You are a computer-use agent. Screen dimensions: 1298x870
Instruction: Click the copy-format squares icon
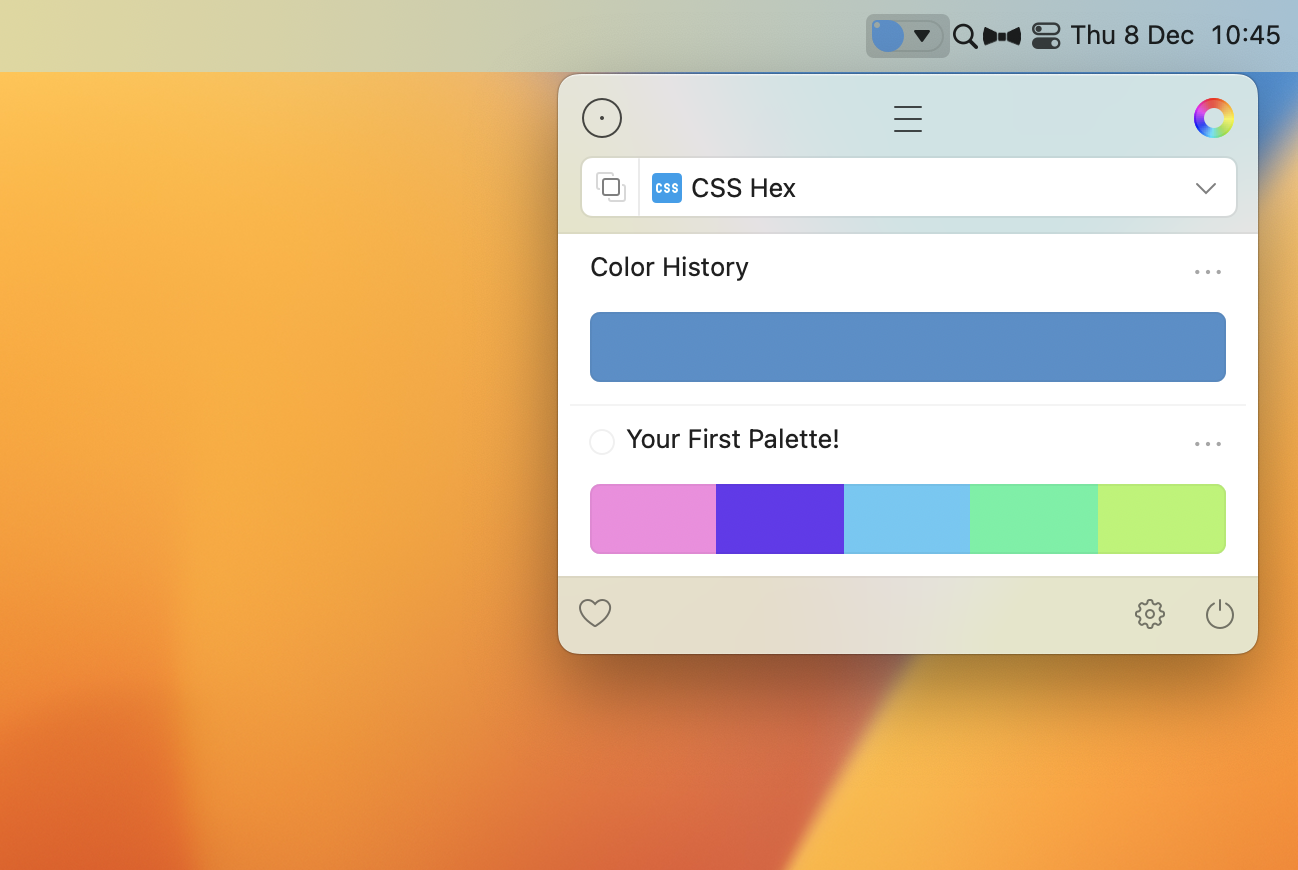point(611,188)
